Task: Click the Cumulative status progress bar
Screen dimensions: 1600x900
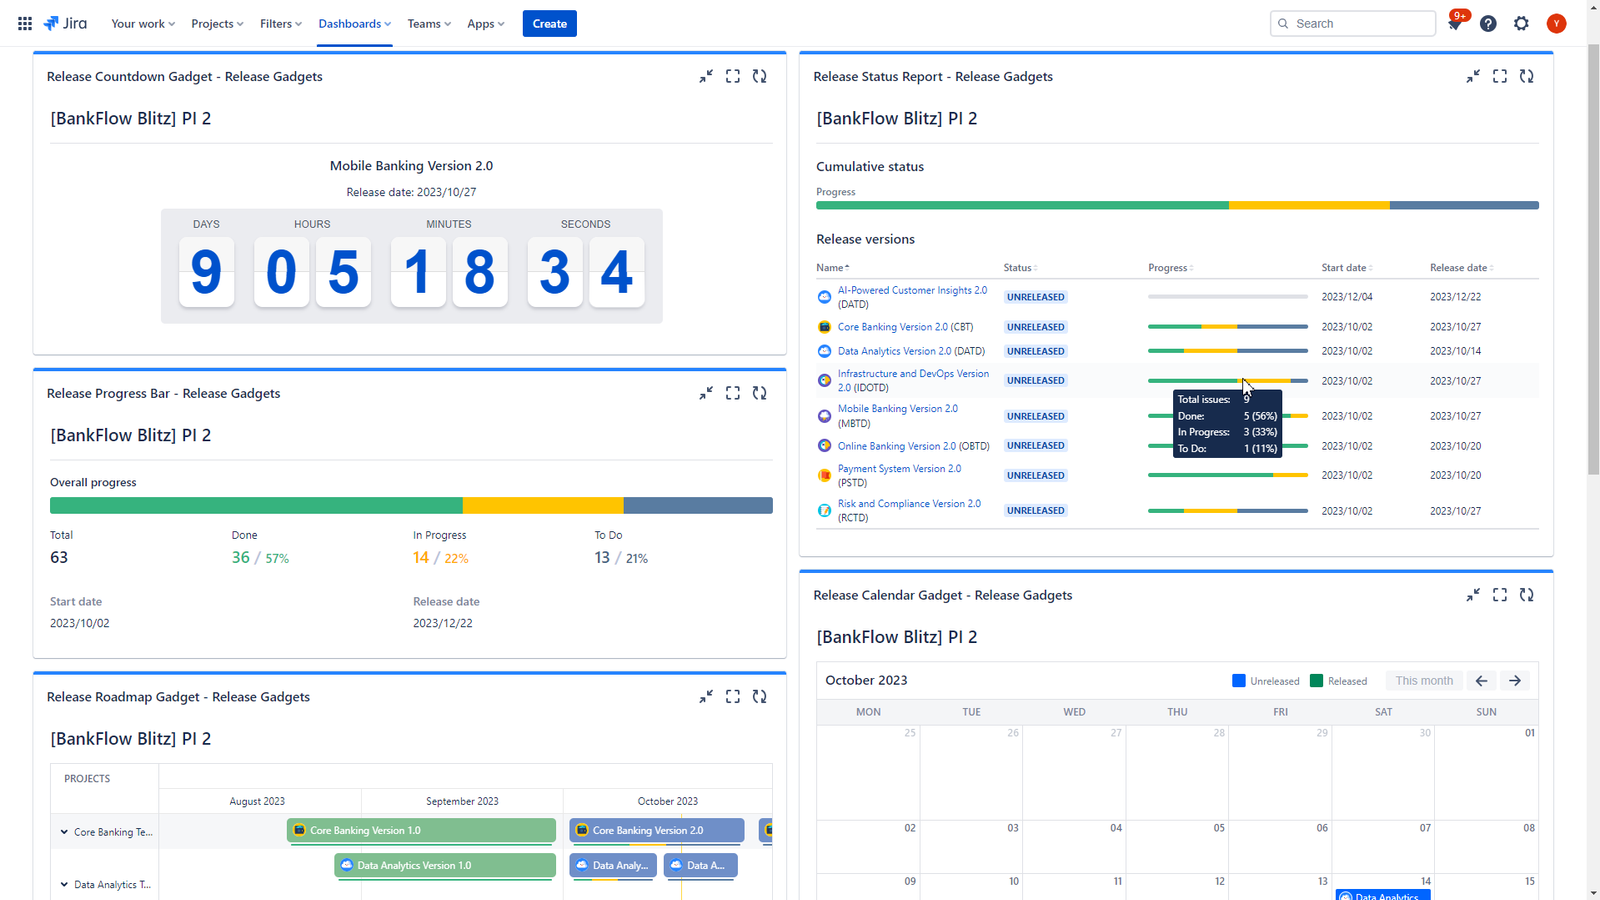Action: 1177,205
